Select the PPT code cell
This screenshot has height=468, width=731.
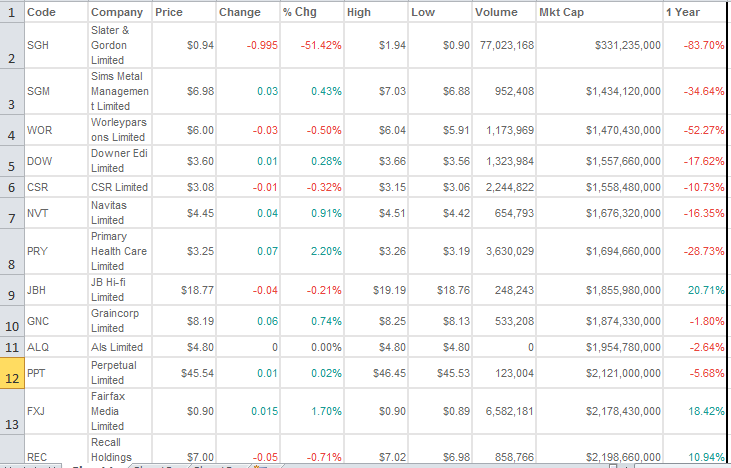[x=56, y=373]
